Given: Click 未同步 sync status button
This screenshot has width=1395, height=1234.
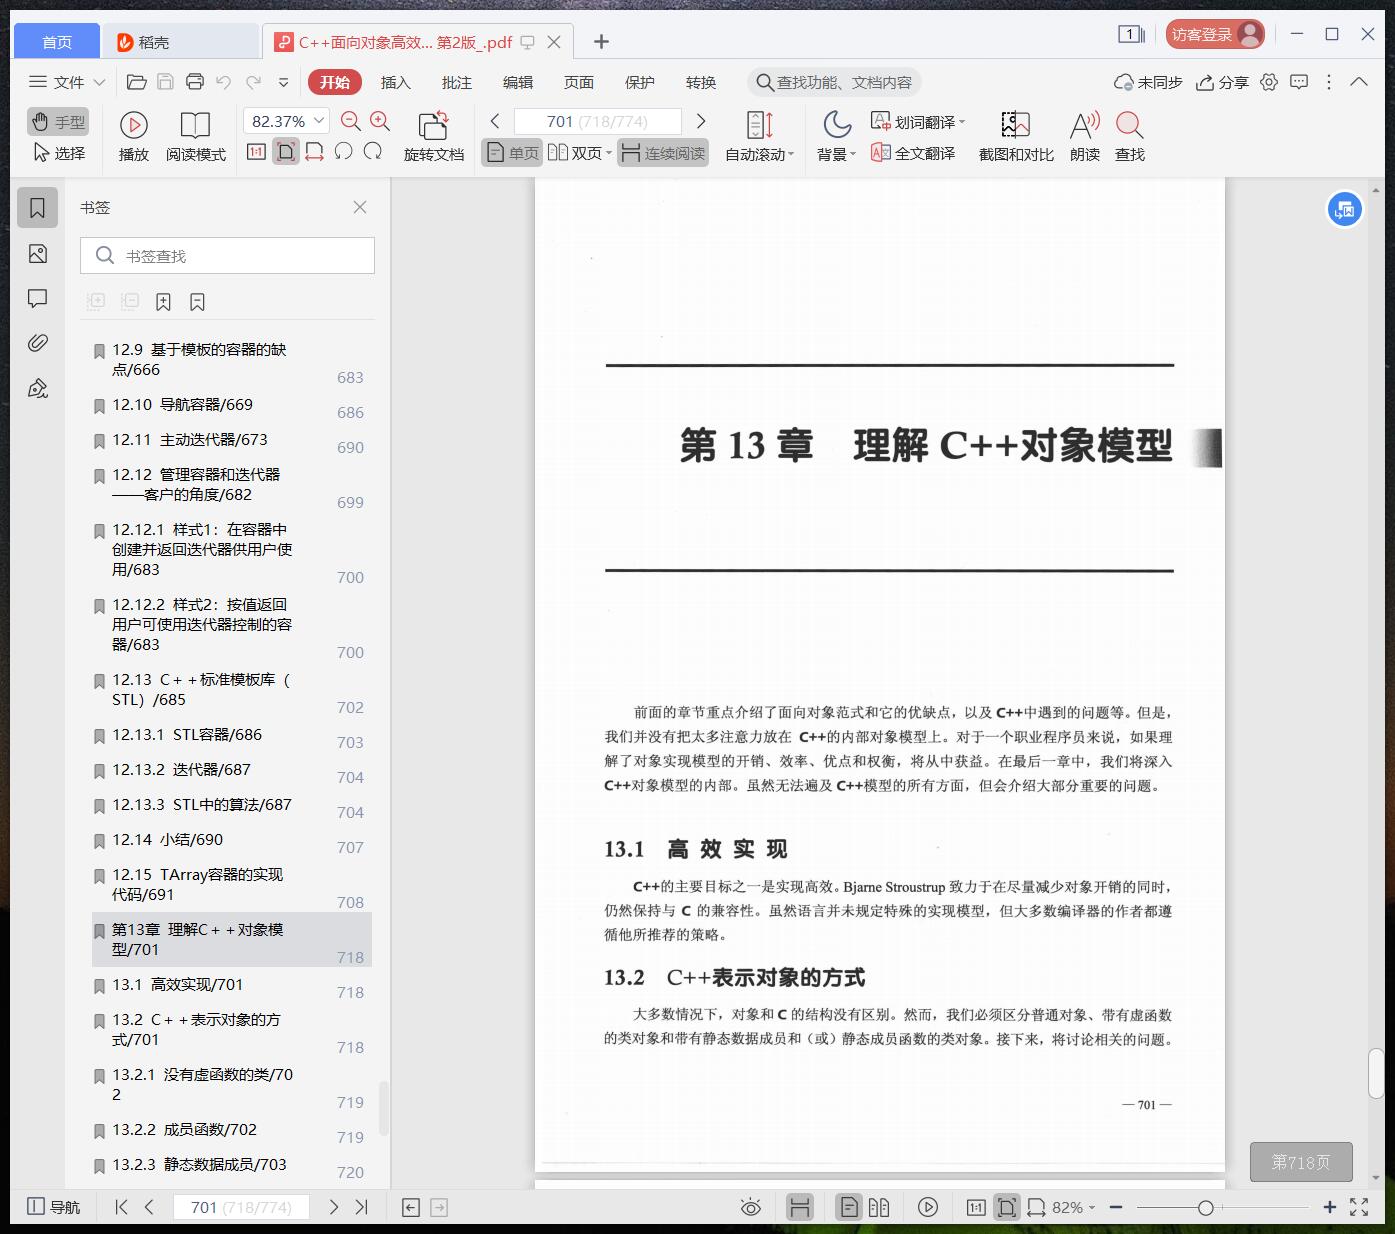Looking at the screenshot, I should (1148, 82).
